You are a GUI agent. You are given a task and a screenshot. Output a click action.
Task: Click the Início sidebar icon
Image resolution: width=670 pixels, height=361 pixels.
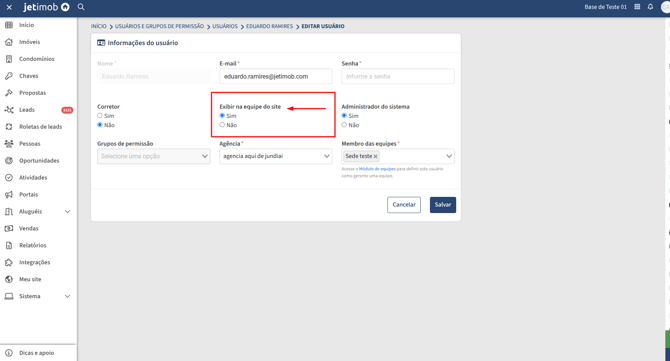(x=9, y=25)
